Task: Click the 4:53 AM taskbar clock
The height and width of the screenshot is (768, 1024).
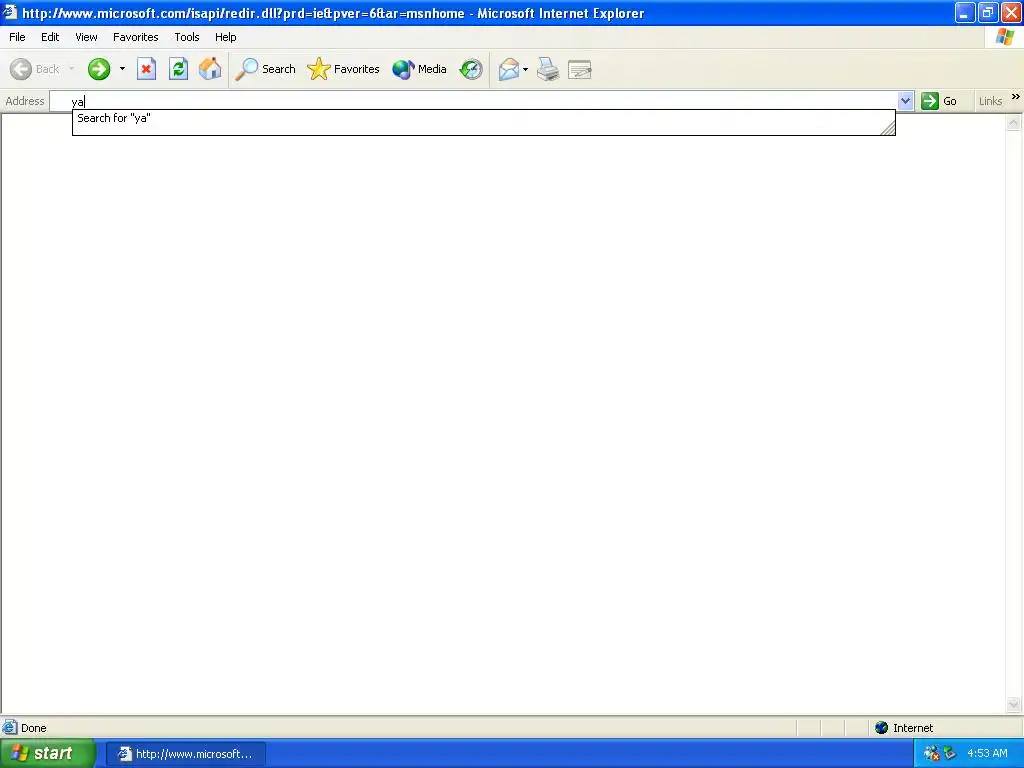Action: coord(987,753)
